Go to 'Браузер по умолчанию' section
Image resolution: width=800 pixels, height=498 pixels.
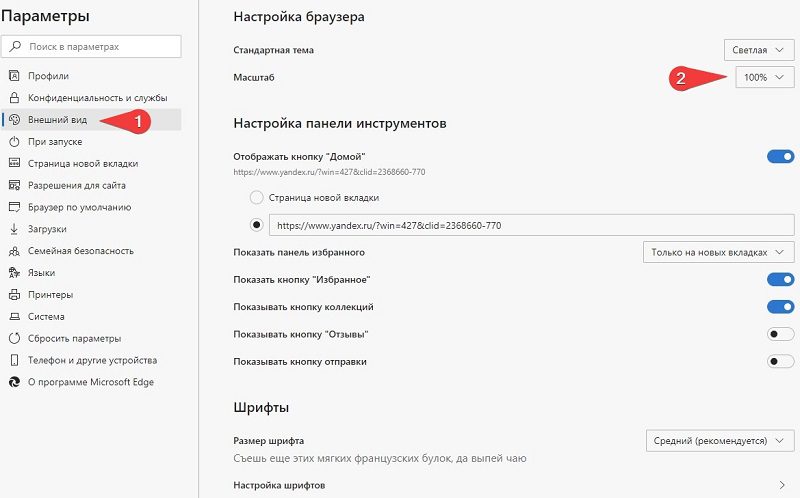78,207
